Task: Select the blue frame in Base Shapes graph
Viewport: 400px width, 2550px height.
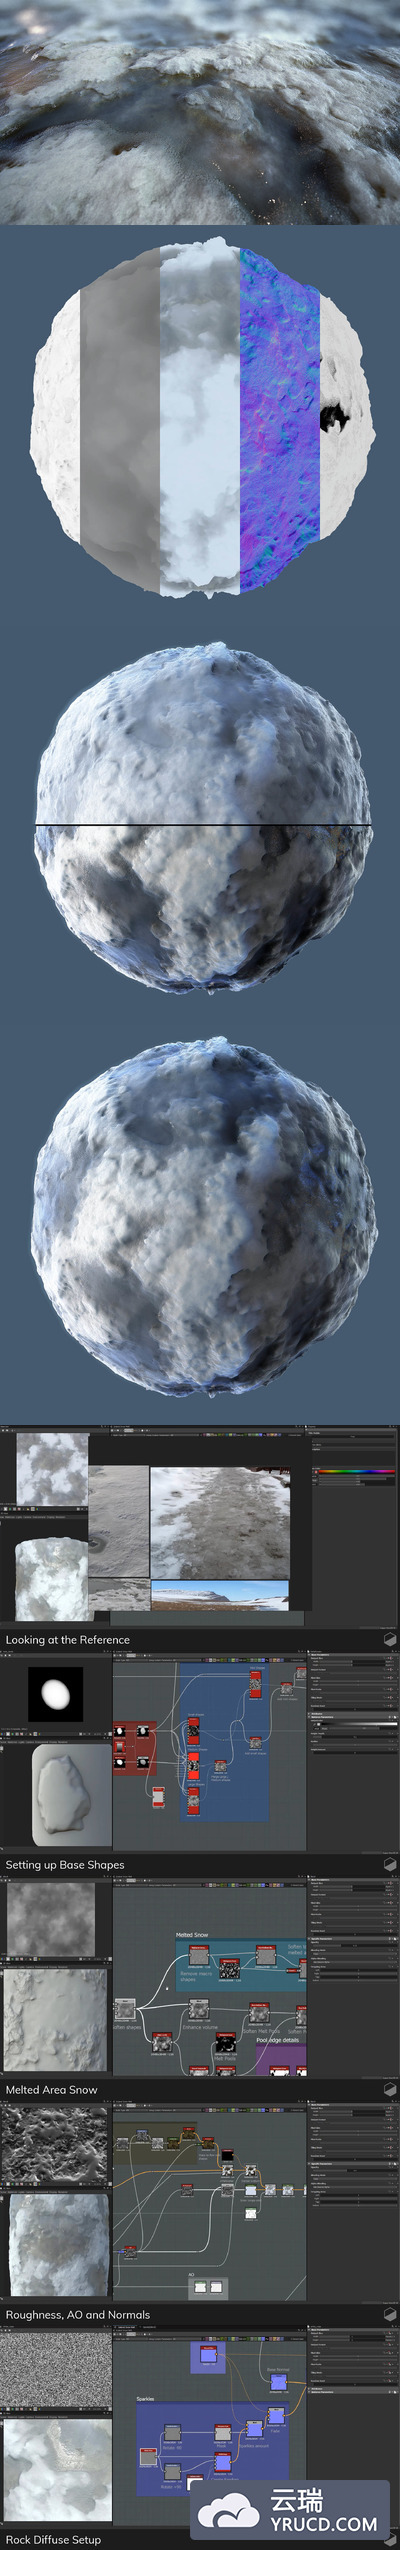Action: point(223,1741)
